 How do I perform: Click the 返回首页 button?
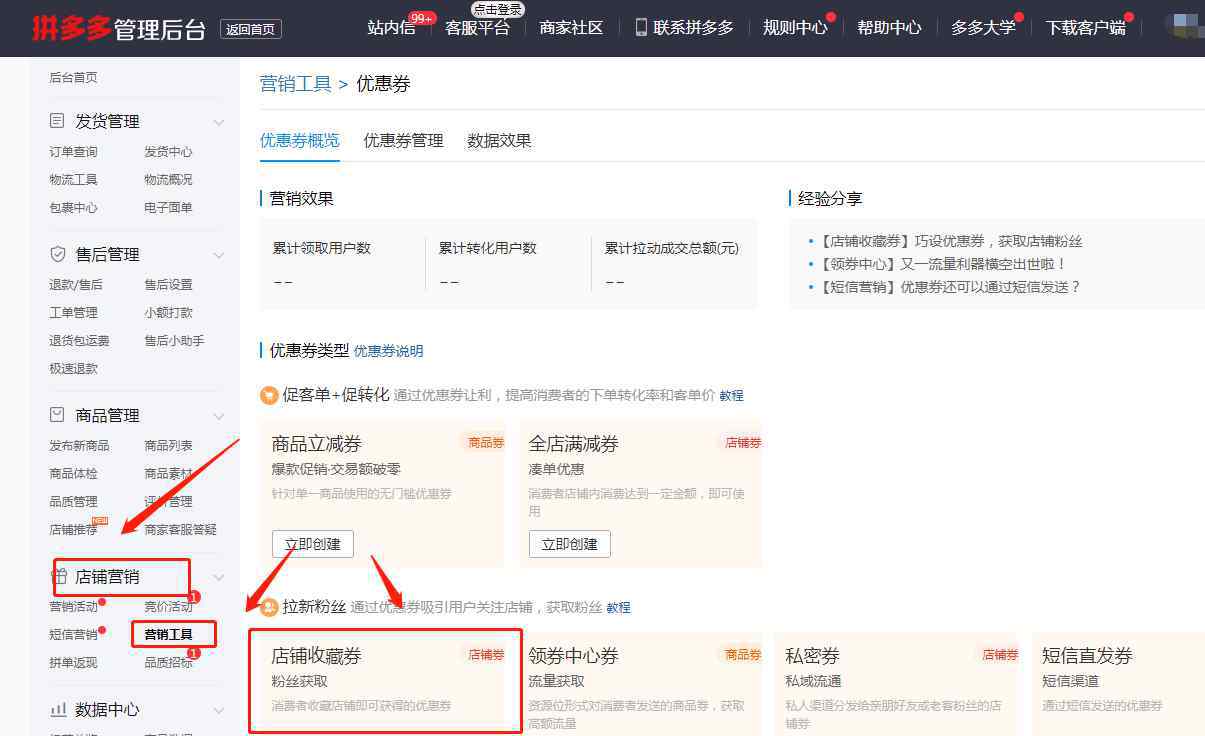251,29
